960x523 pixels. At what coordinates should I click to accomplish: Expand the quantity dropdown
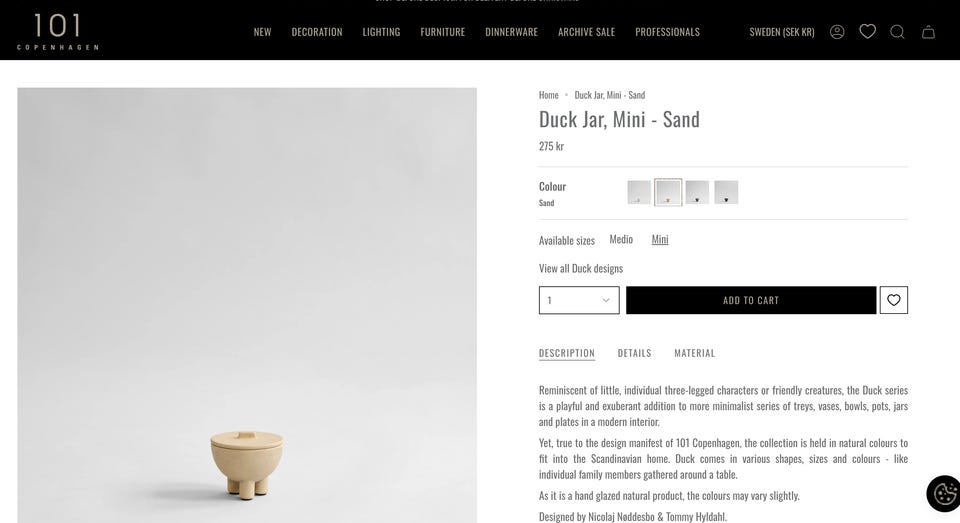point(579,300)
